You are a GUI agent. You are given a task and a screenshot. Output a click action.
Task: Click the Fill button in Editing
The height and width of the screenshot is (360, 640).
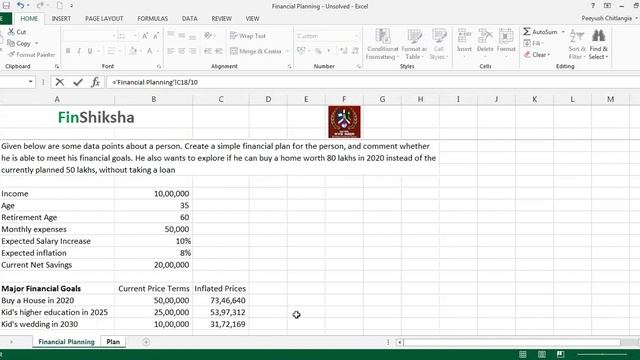point(533,43)
